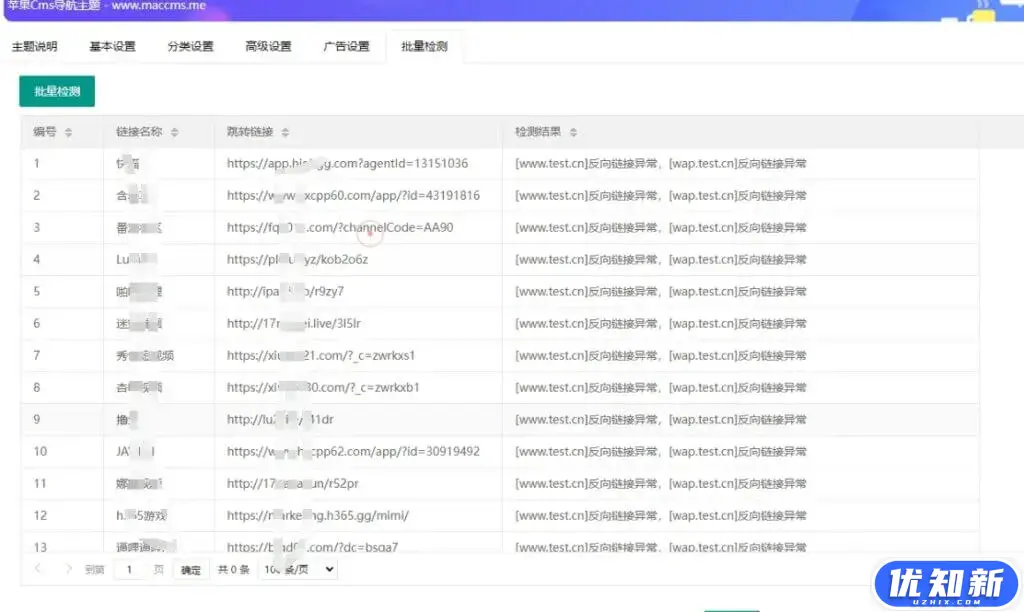Open the 基本设置 tab
This screenshot has width=1024, height=612.
111,46
